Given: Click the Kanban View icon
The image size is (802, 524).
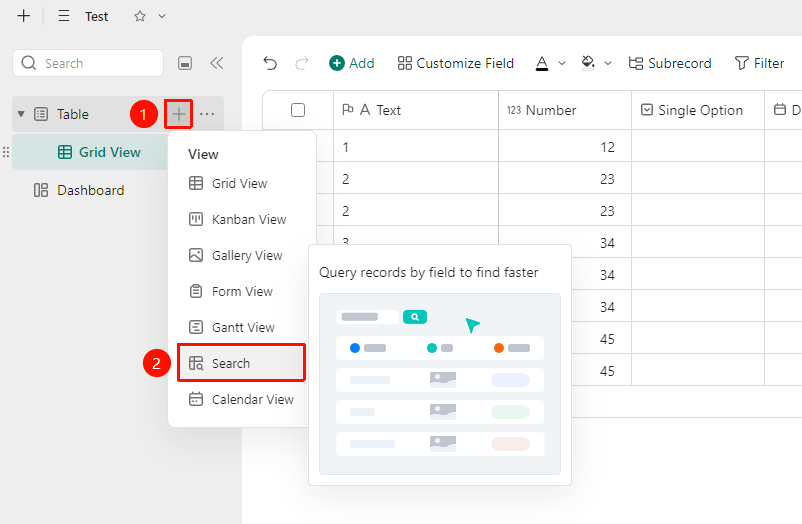Looking at the screenshot, I should point(196,219).
